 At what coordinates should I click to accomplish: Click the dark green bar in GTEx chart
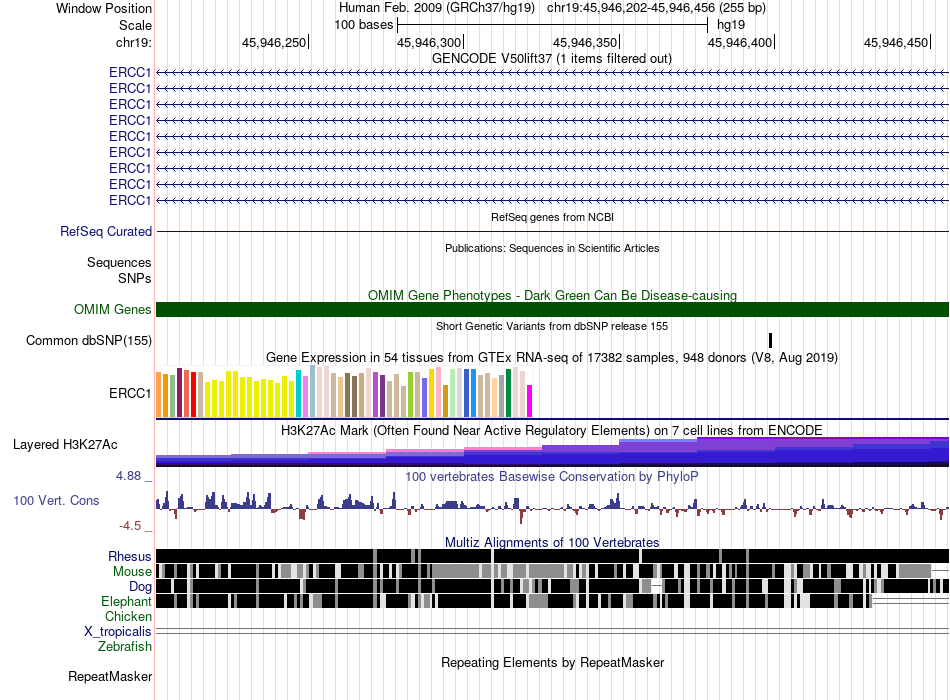[x=508, y=393]
